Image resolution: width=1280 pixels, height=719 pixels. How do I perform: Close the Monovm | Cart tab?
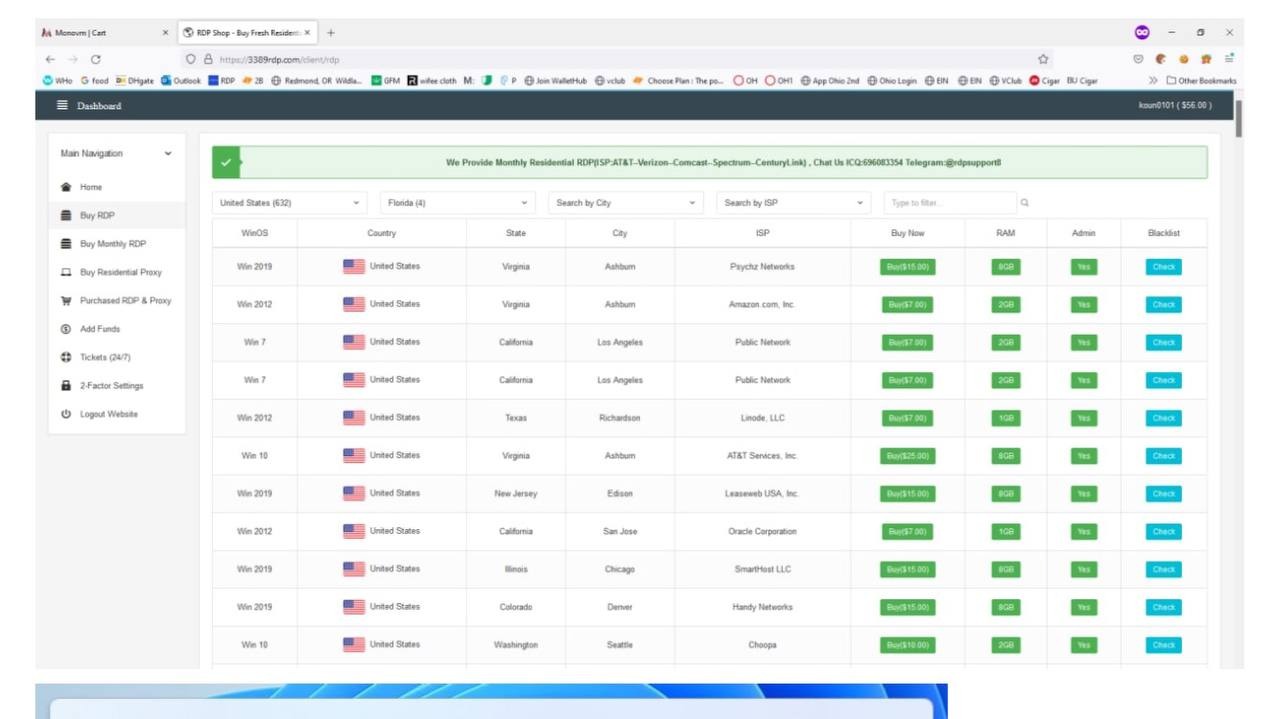165,32
